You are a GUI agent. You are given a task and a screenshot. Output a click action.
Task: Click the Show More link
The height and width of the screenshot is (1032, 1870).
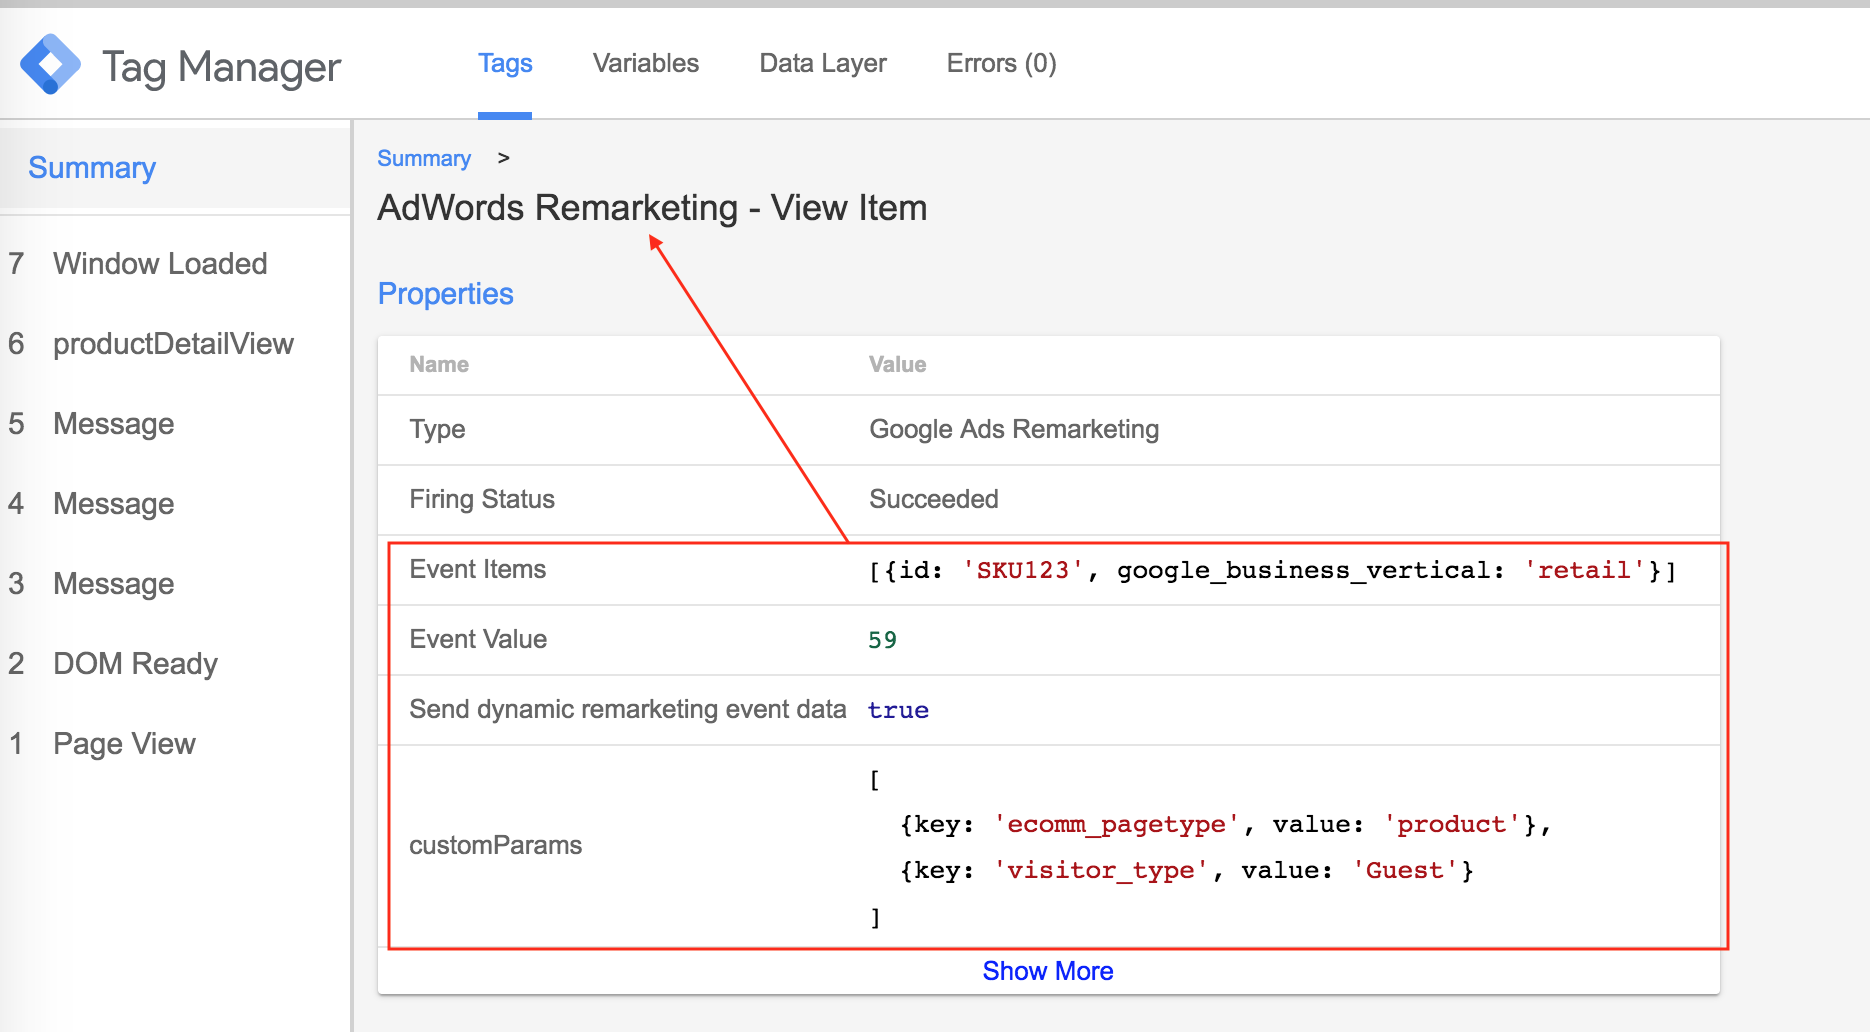coord(1048,971)
